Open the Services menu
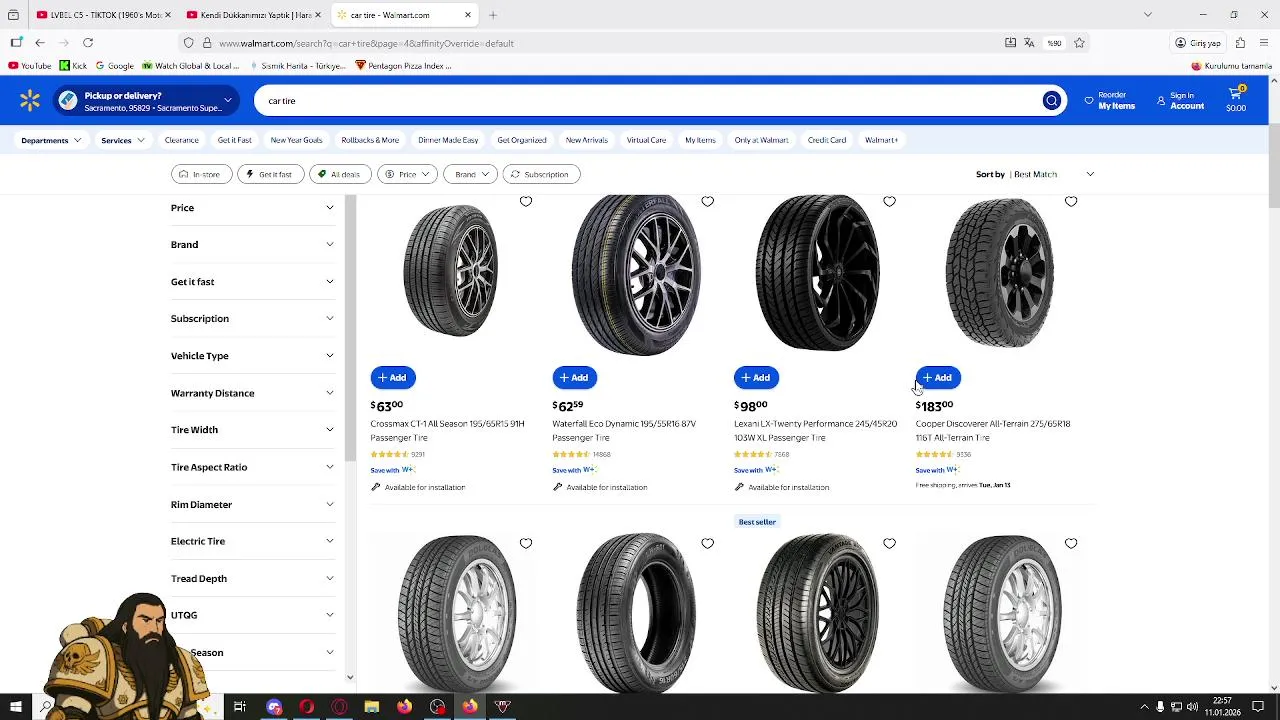Image resolution: width=1280 pixels, height=720 pixels. click(x=122, y=140)
